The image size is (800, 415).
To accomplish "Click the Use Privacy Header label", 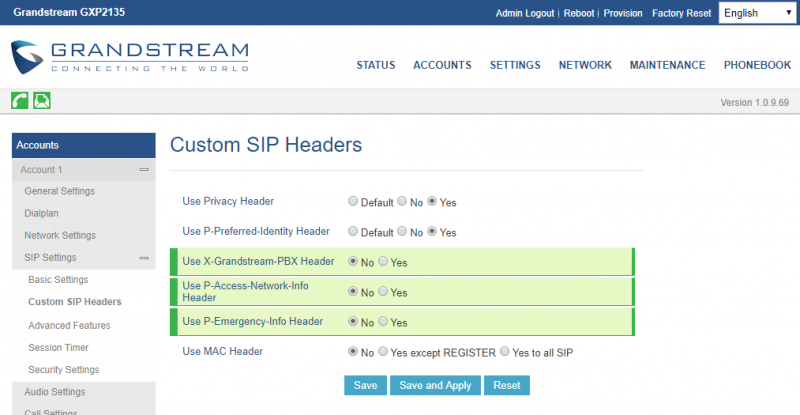I will tap(228, 201).
